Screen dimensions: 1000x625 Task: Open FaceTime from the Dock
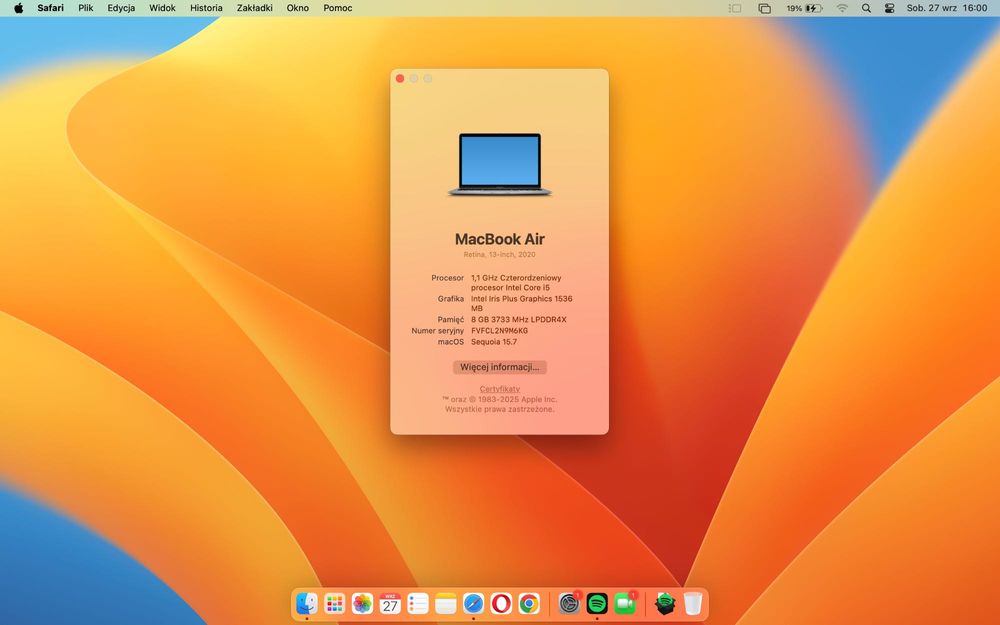point(625,603)
